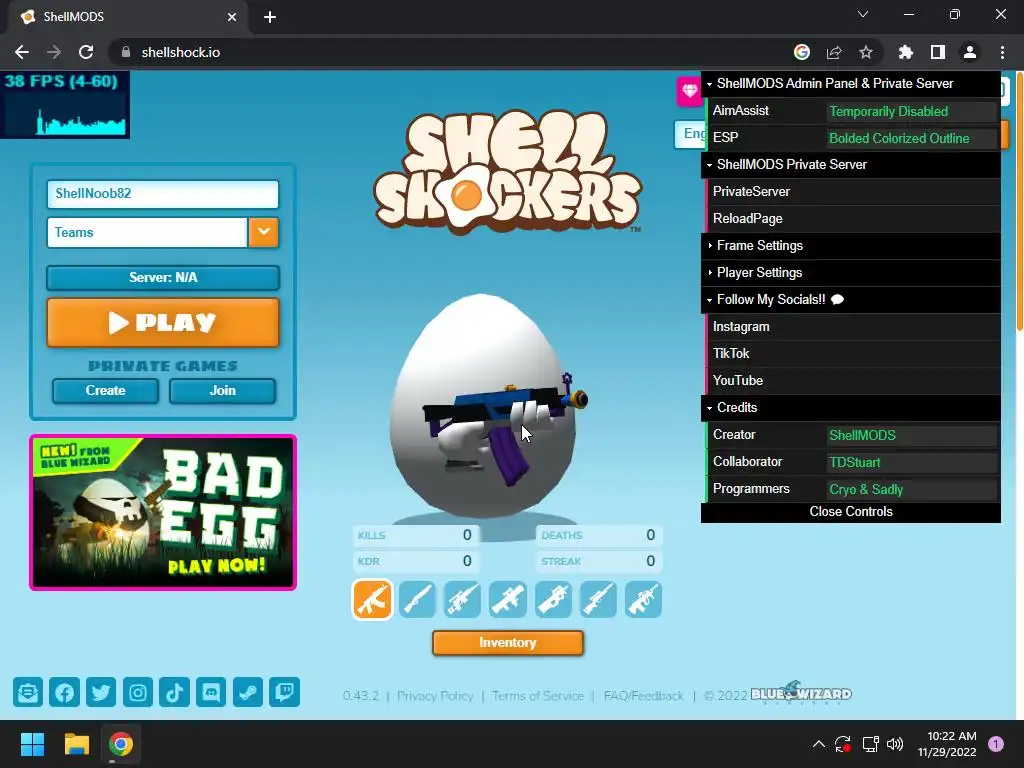Viewport: 1024px width, 768px height.
Task: Select the sixth weapon icon in row
Action: point(598,600)
